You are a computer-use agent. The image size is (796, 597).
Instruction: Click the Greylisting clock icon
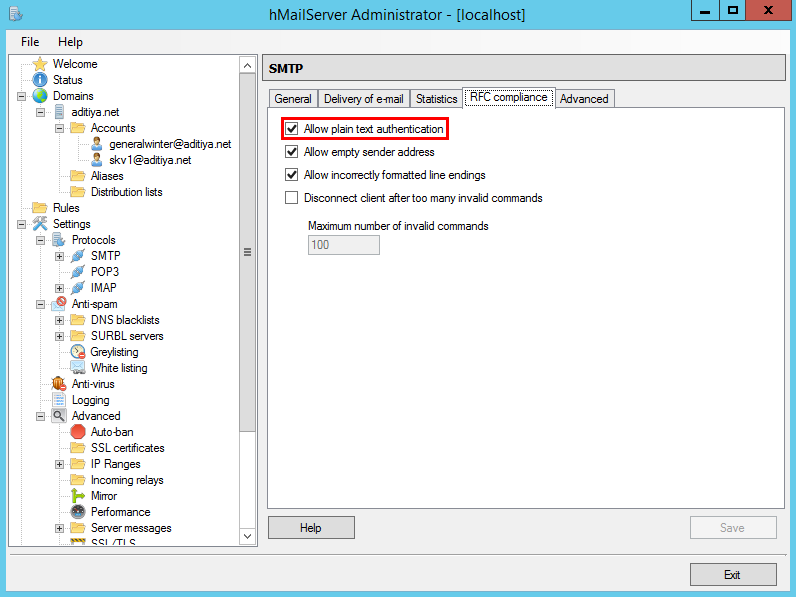(x=78, y=352)
